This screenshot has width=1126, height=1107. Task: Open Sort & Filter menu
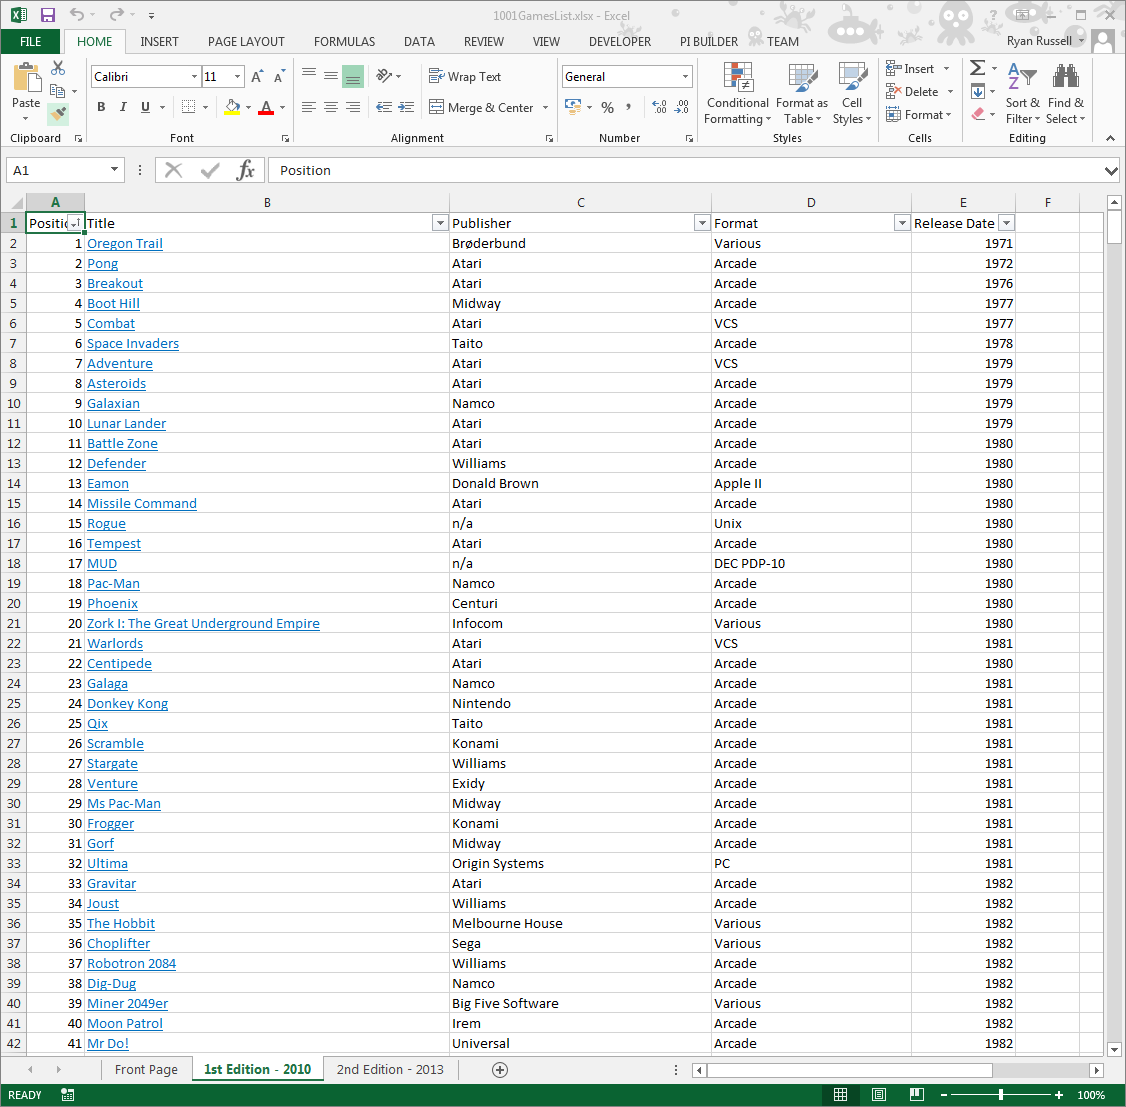click(x=1023, y=93)
